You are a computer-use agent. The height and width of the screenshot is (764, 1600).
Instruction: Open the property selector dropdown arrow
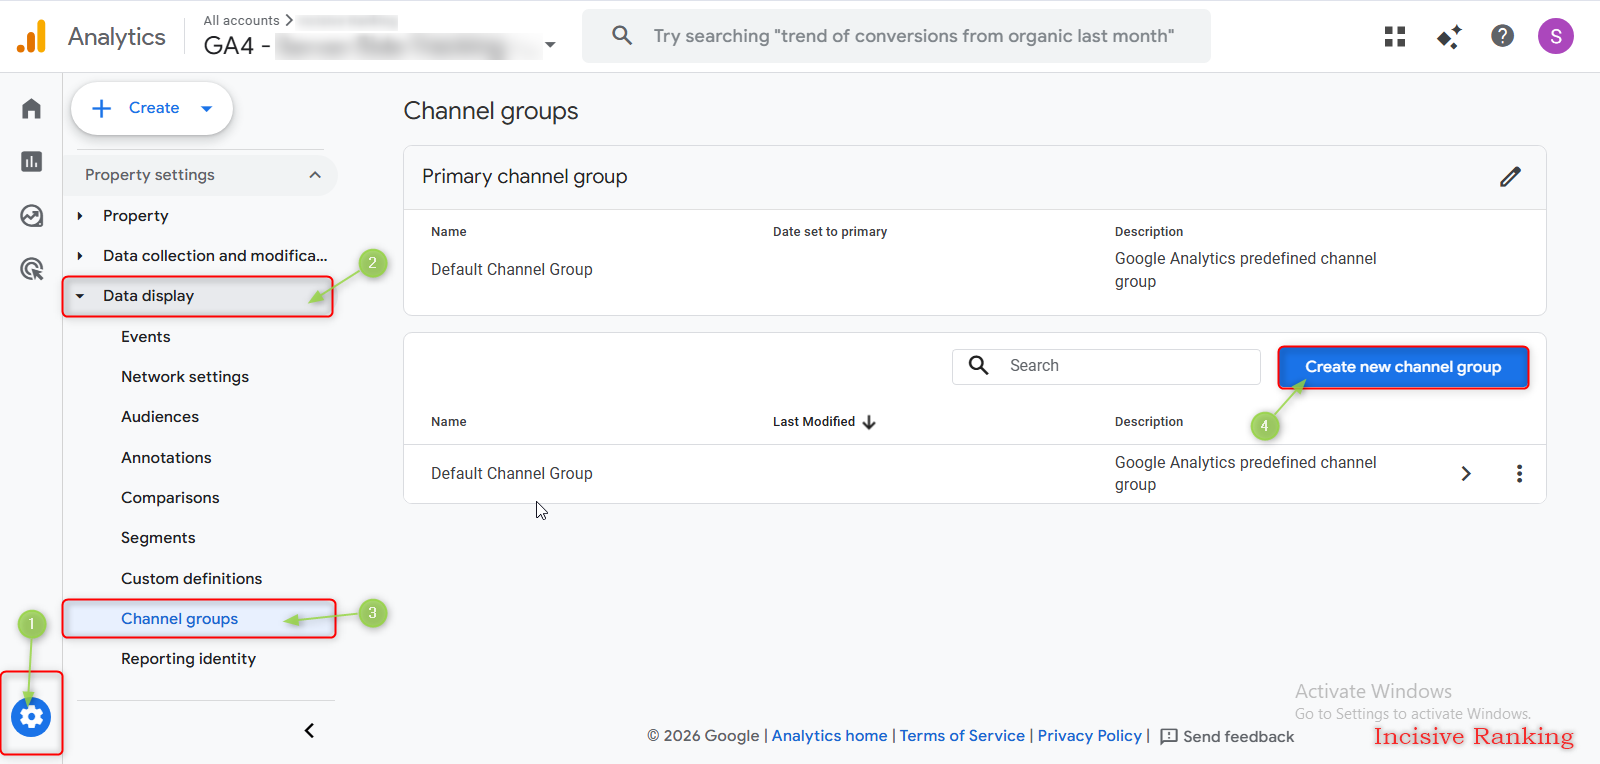pos(550,45)
